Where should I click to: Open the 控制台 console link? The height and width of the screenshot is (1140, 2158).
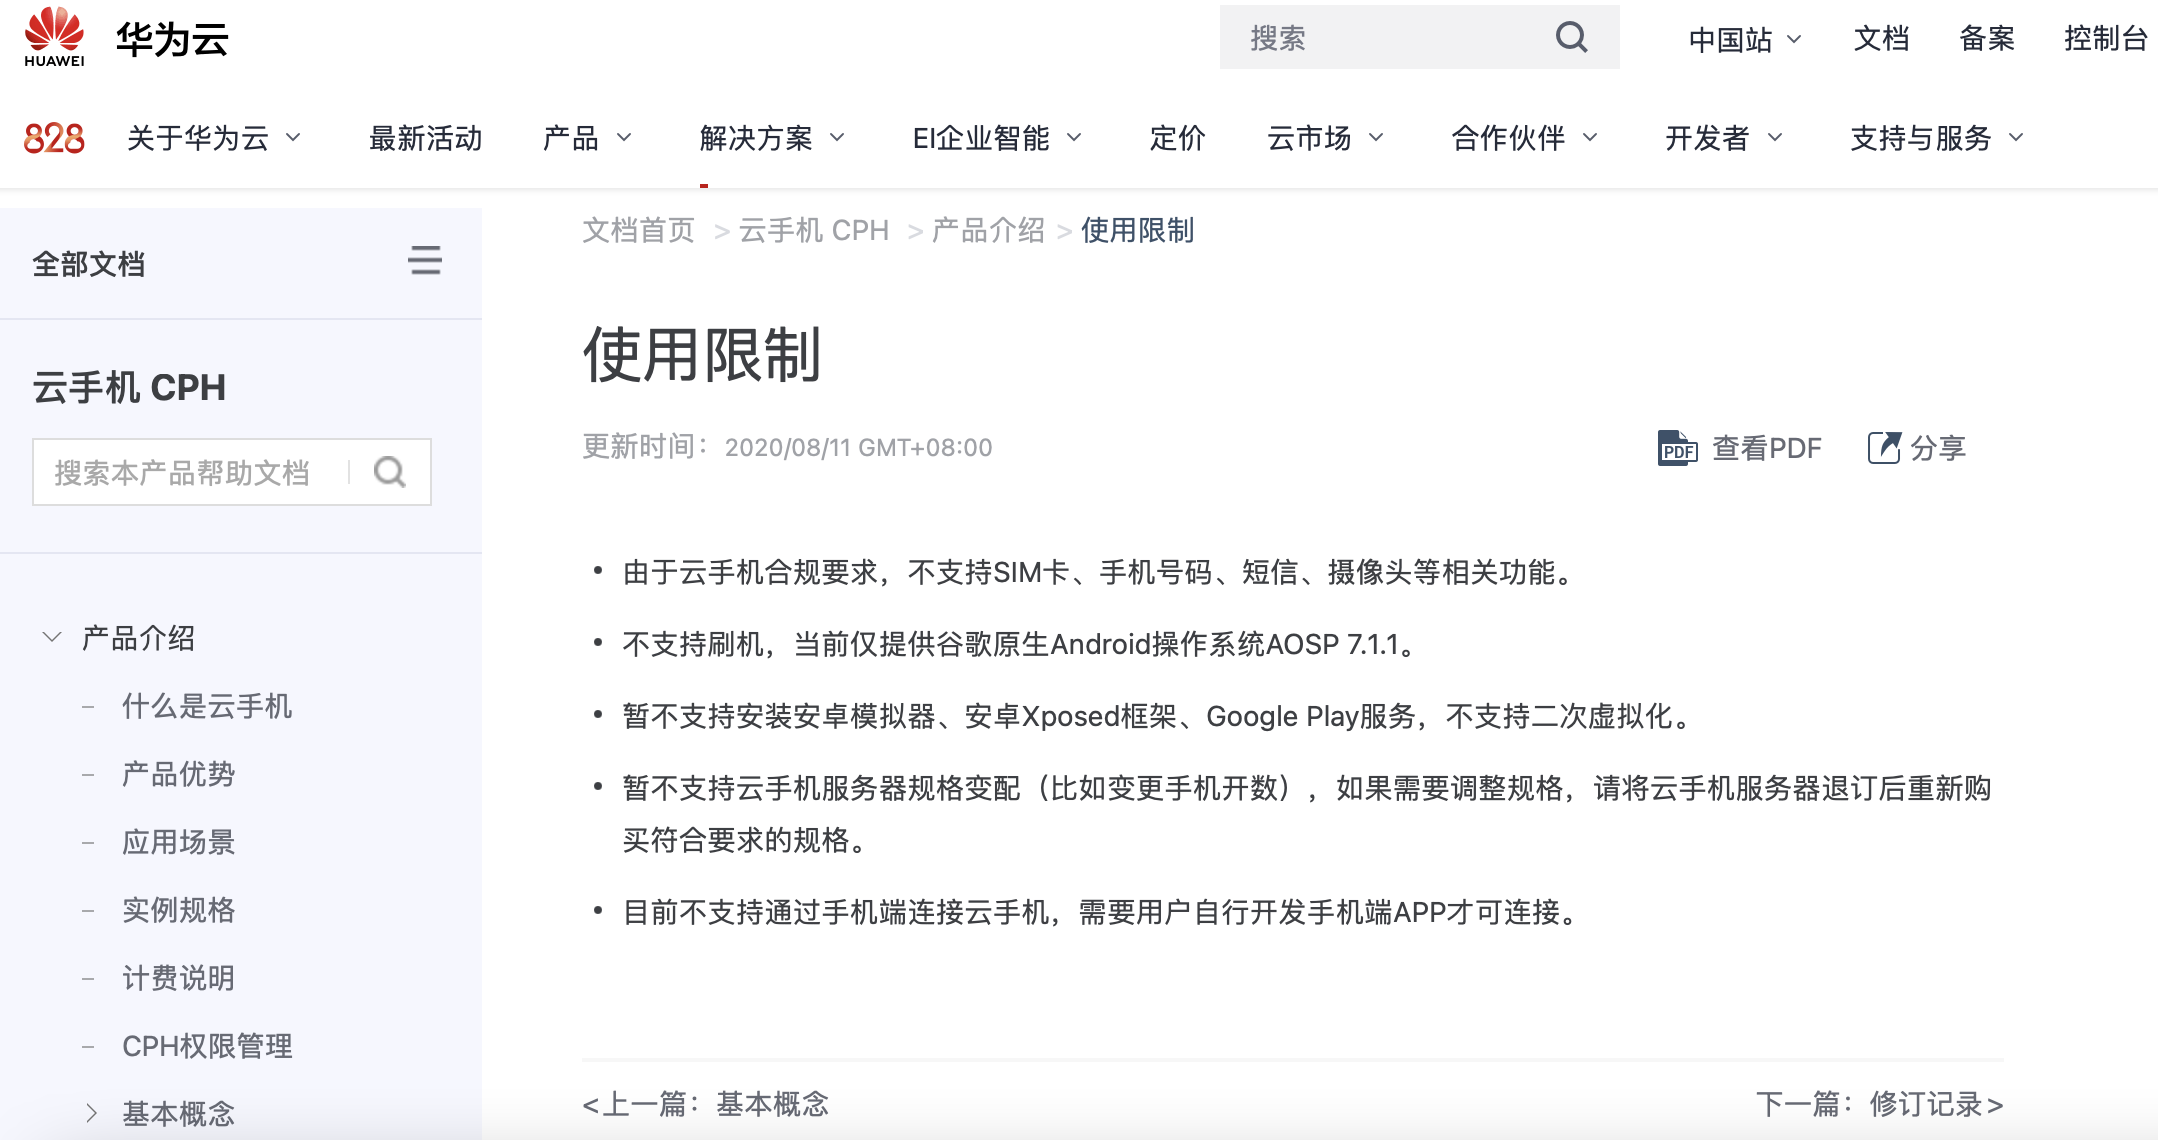point(2106,39)
